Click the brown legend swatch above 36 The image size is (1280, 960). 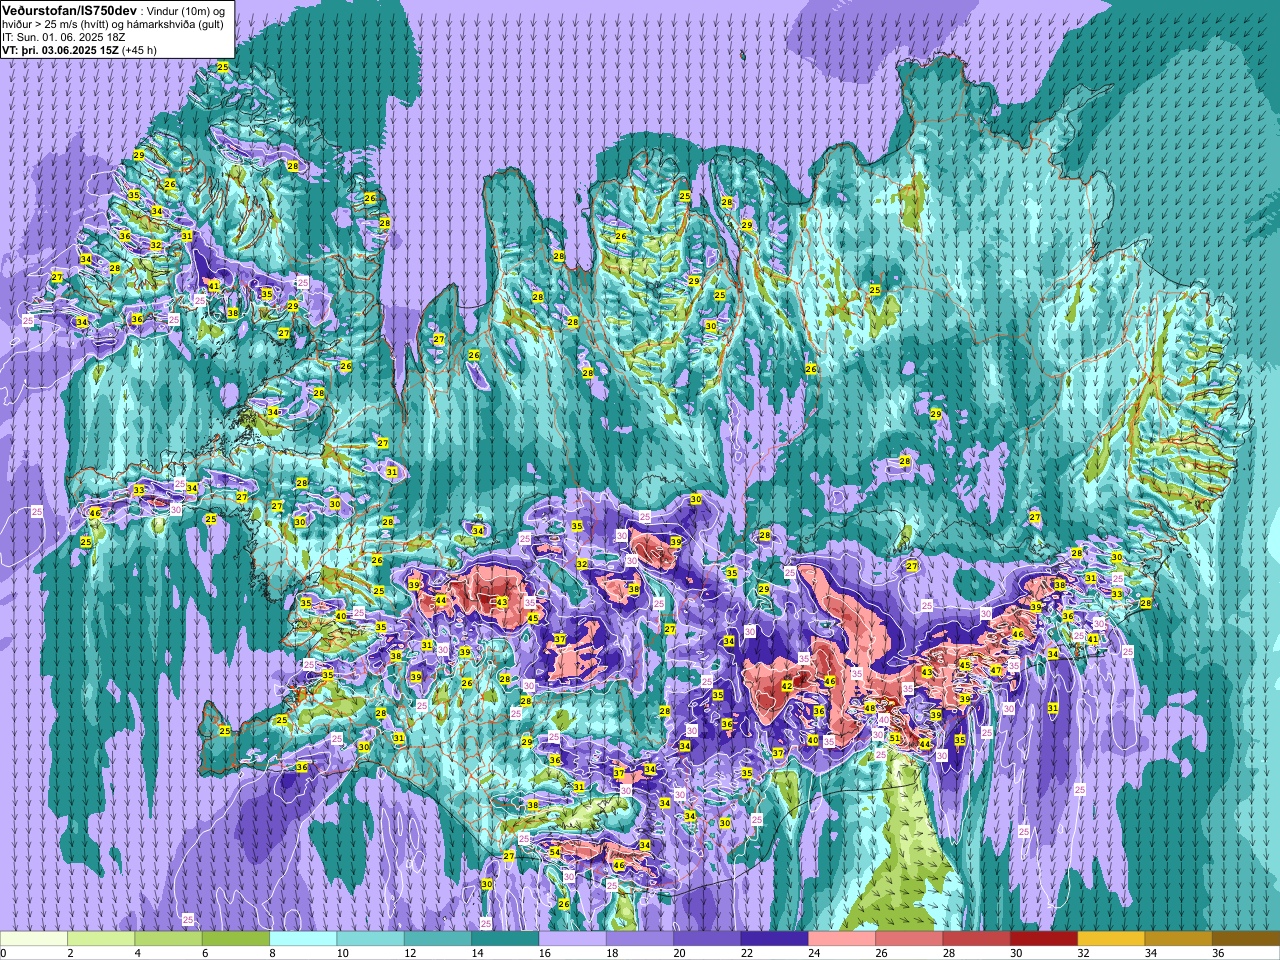(1245, 939)
